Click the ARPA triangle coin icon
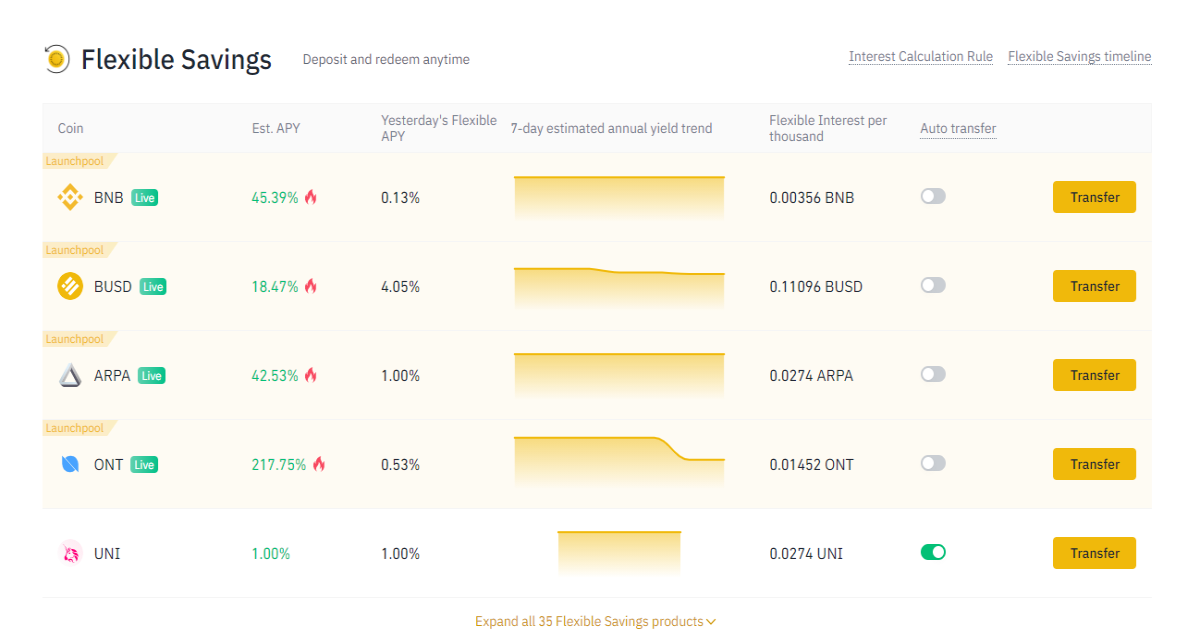Screen dimensions: 1200x644 70,376
